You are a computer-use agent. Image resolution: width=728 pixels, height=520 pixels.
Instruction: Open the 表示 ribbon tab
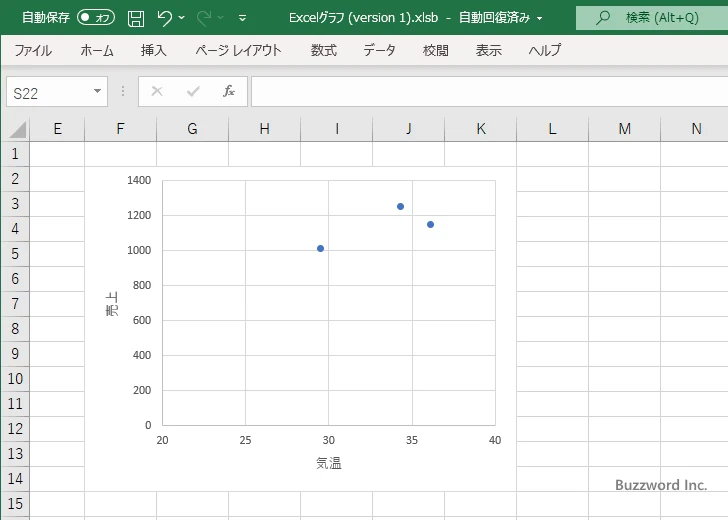tap(488, 50)
